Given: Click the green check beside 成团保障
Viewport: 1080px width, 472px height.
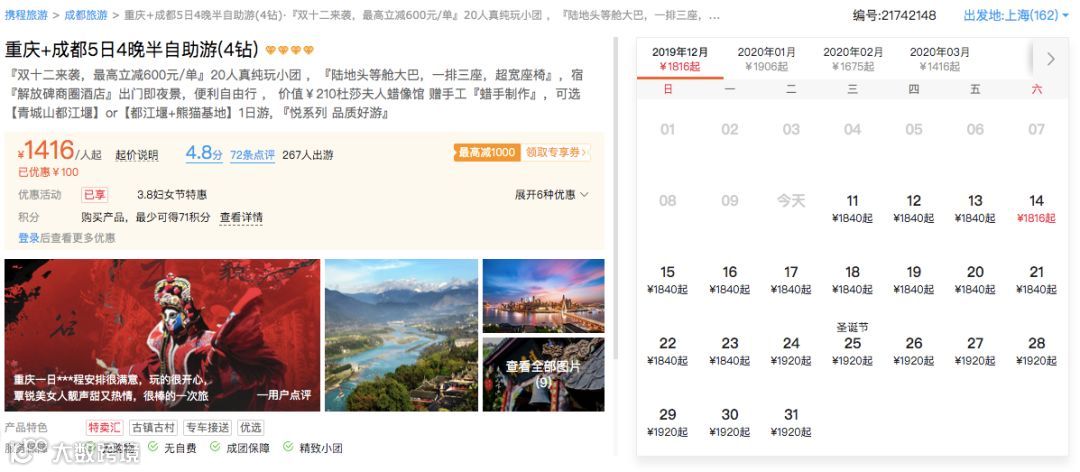Looking at the screenshot, I should tap(215, 447).
